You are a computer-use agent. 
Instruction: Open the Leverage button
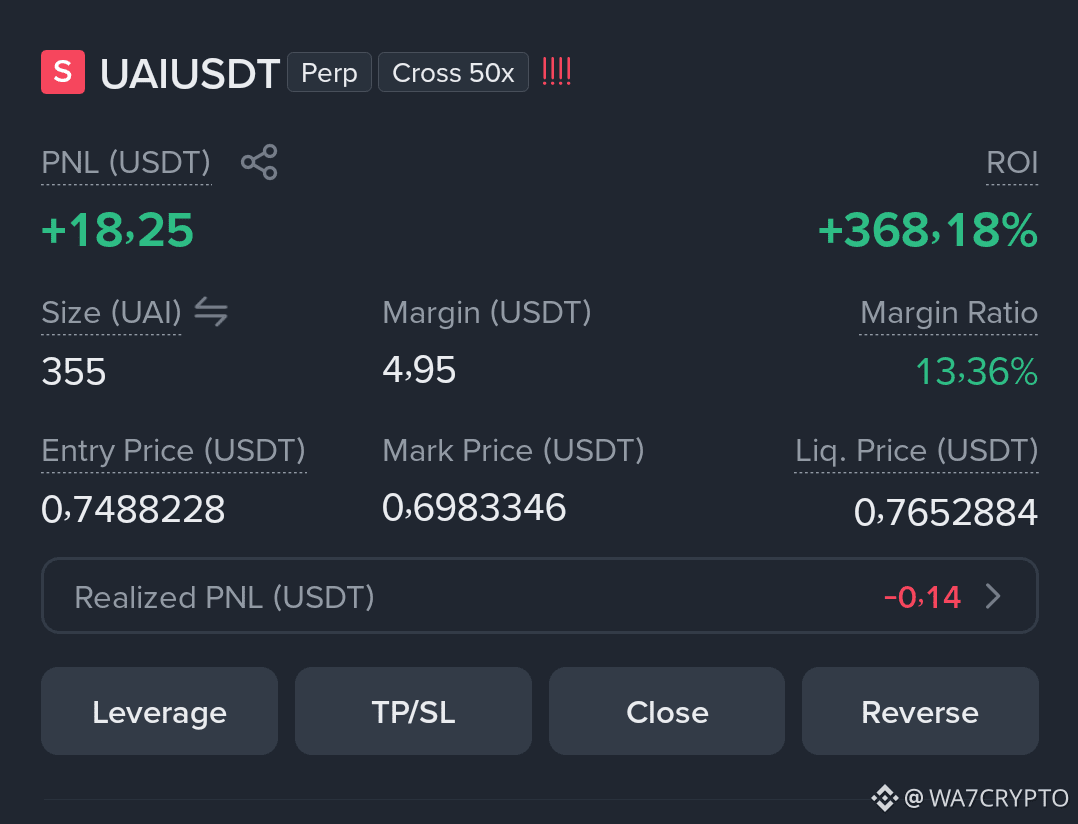[160, 711]
